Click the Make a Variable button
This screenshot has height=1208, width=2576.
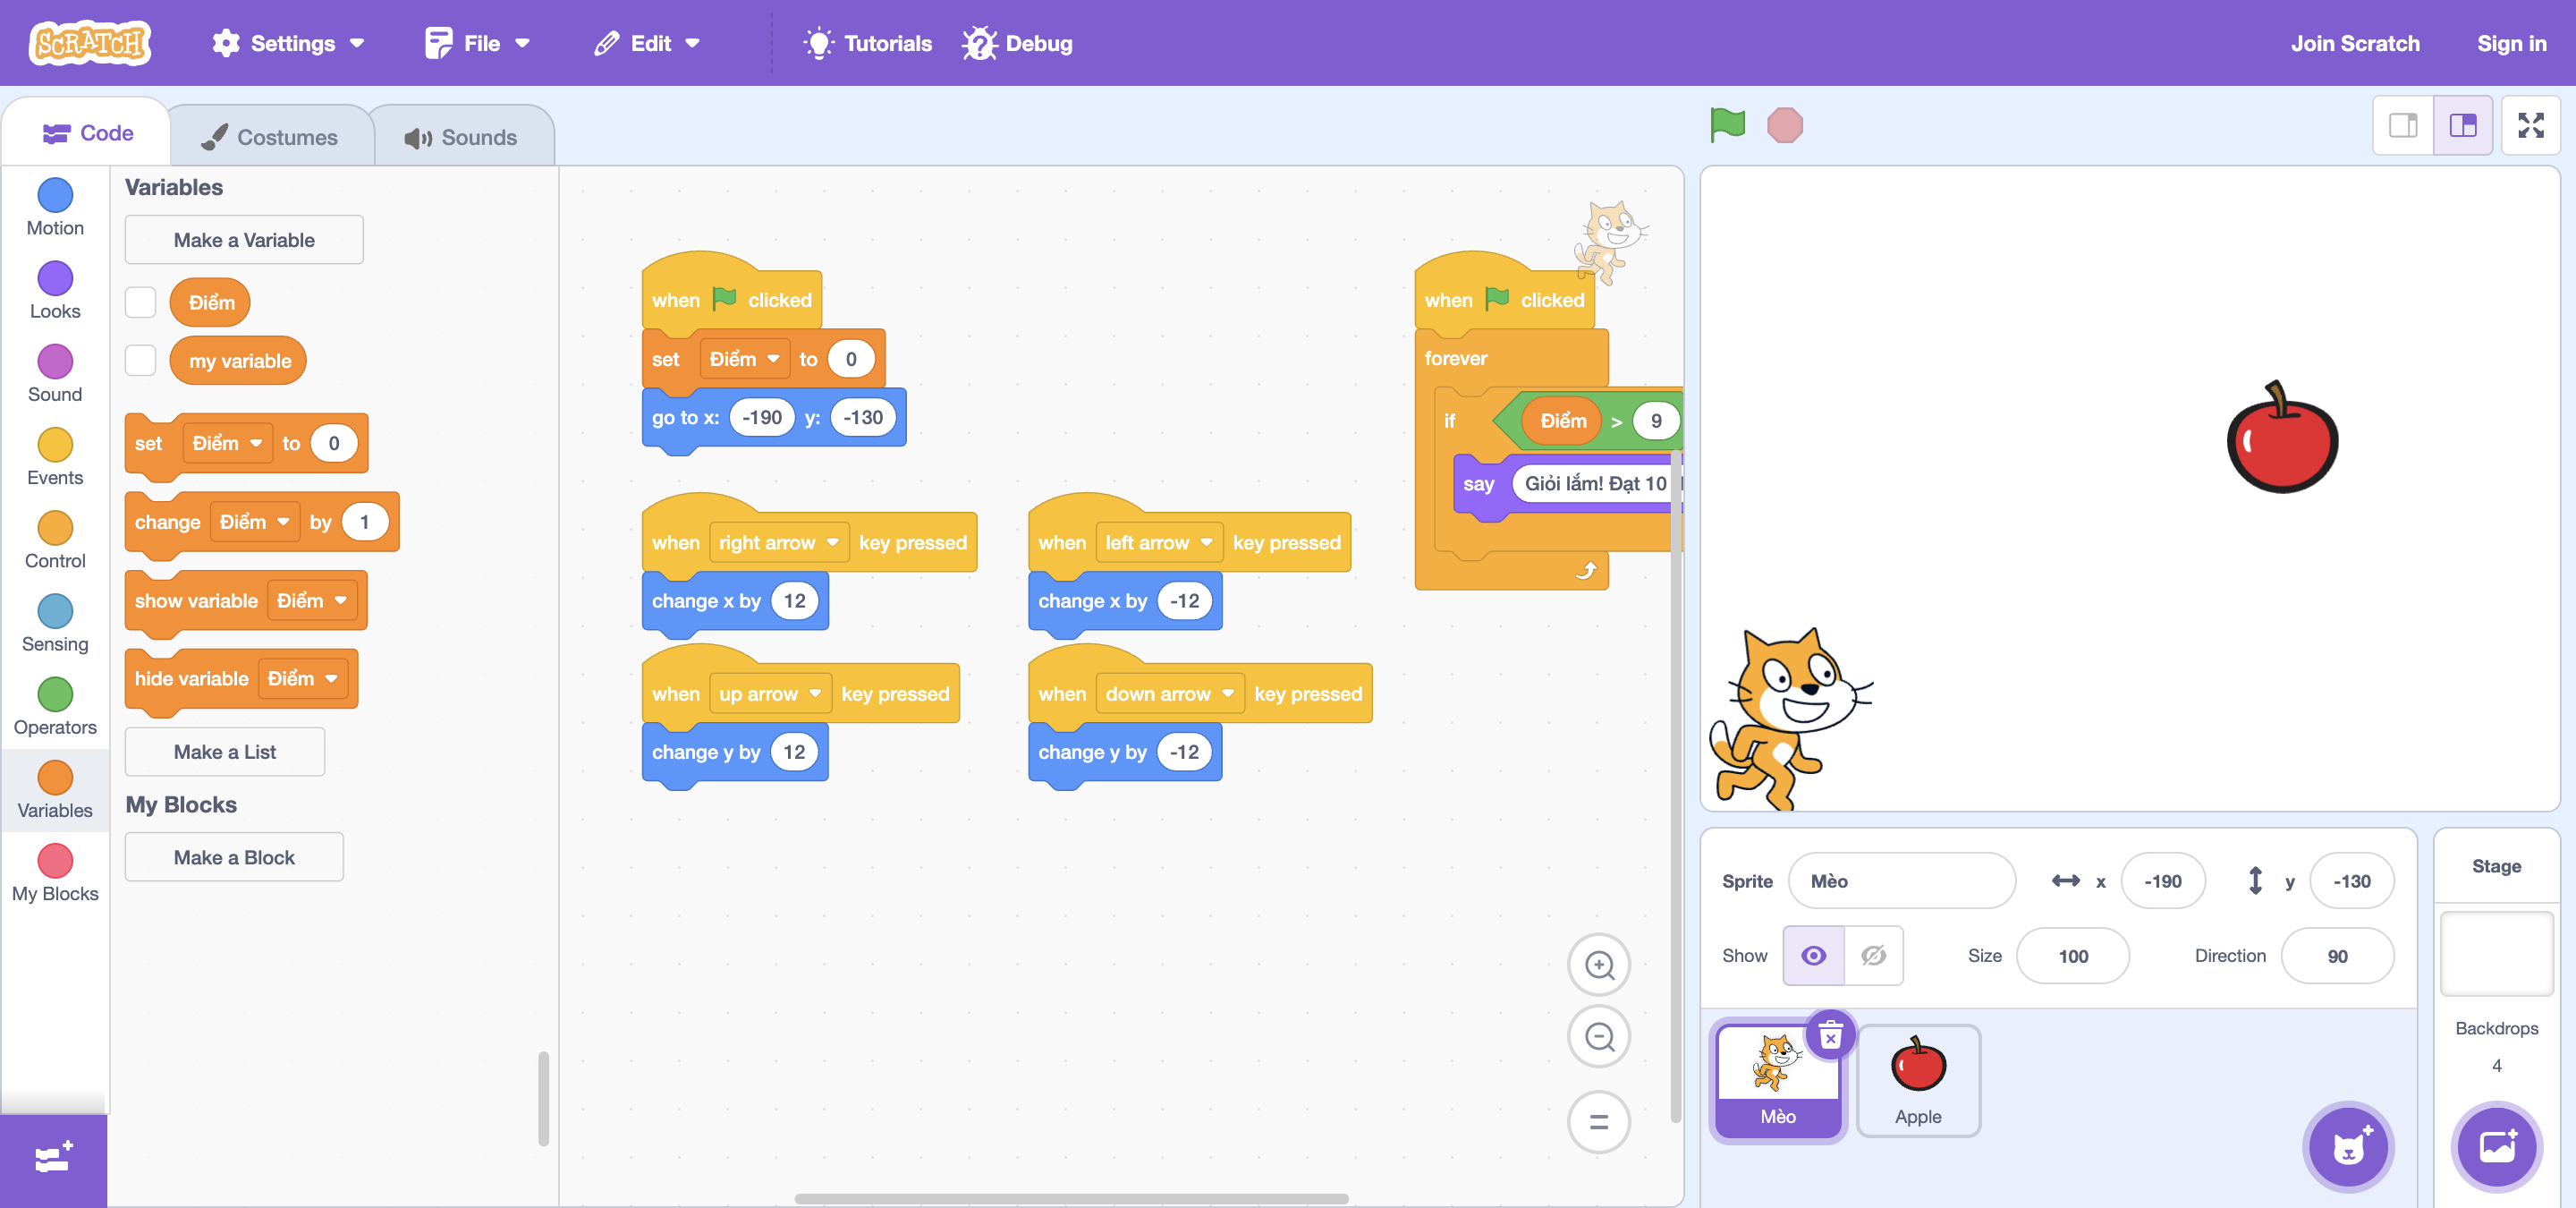pyautogui.click(x=244, y=240)
